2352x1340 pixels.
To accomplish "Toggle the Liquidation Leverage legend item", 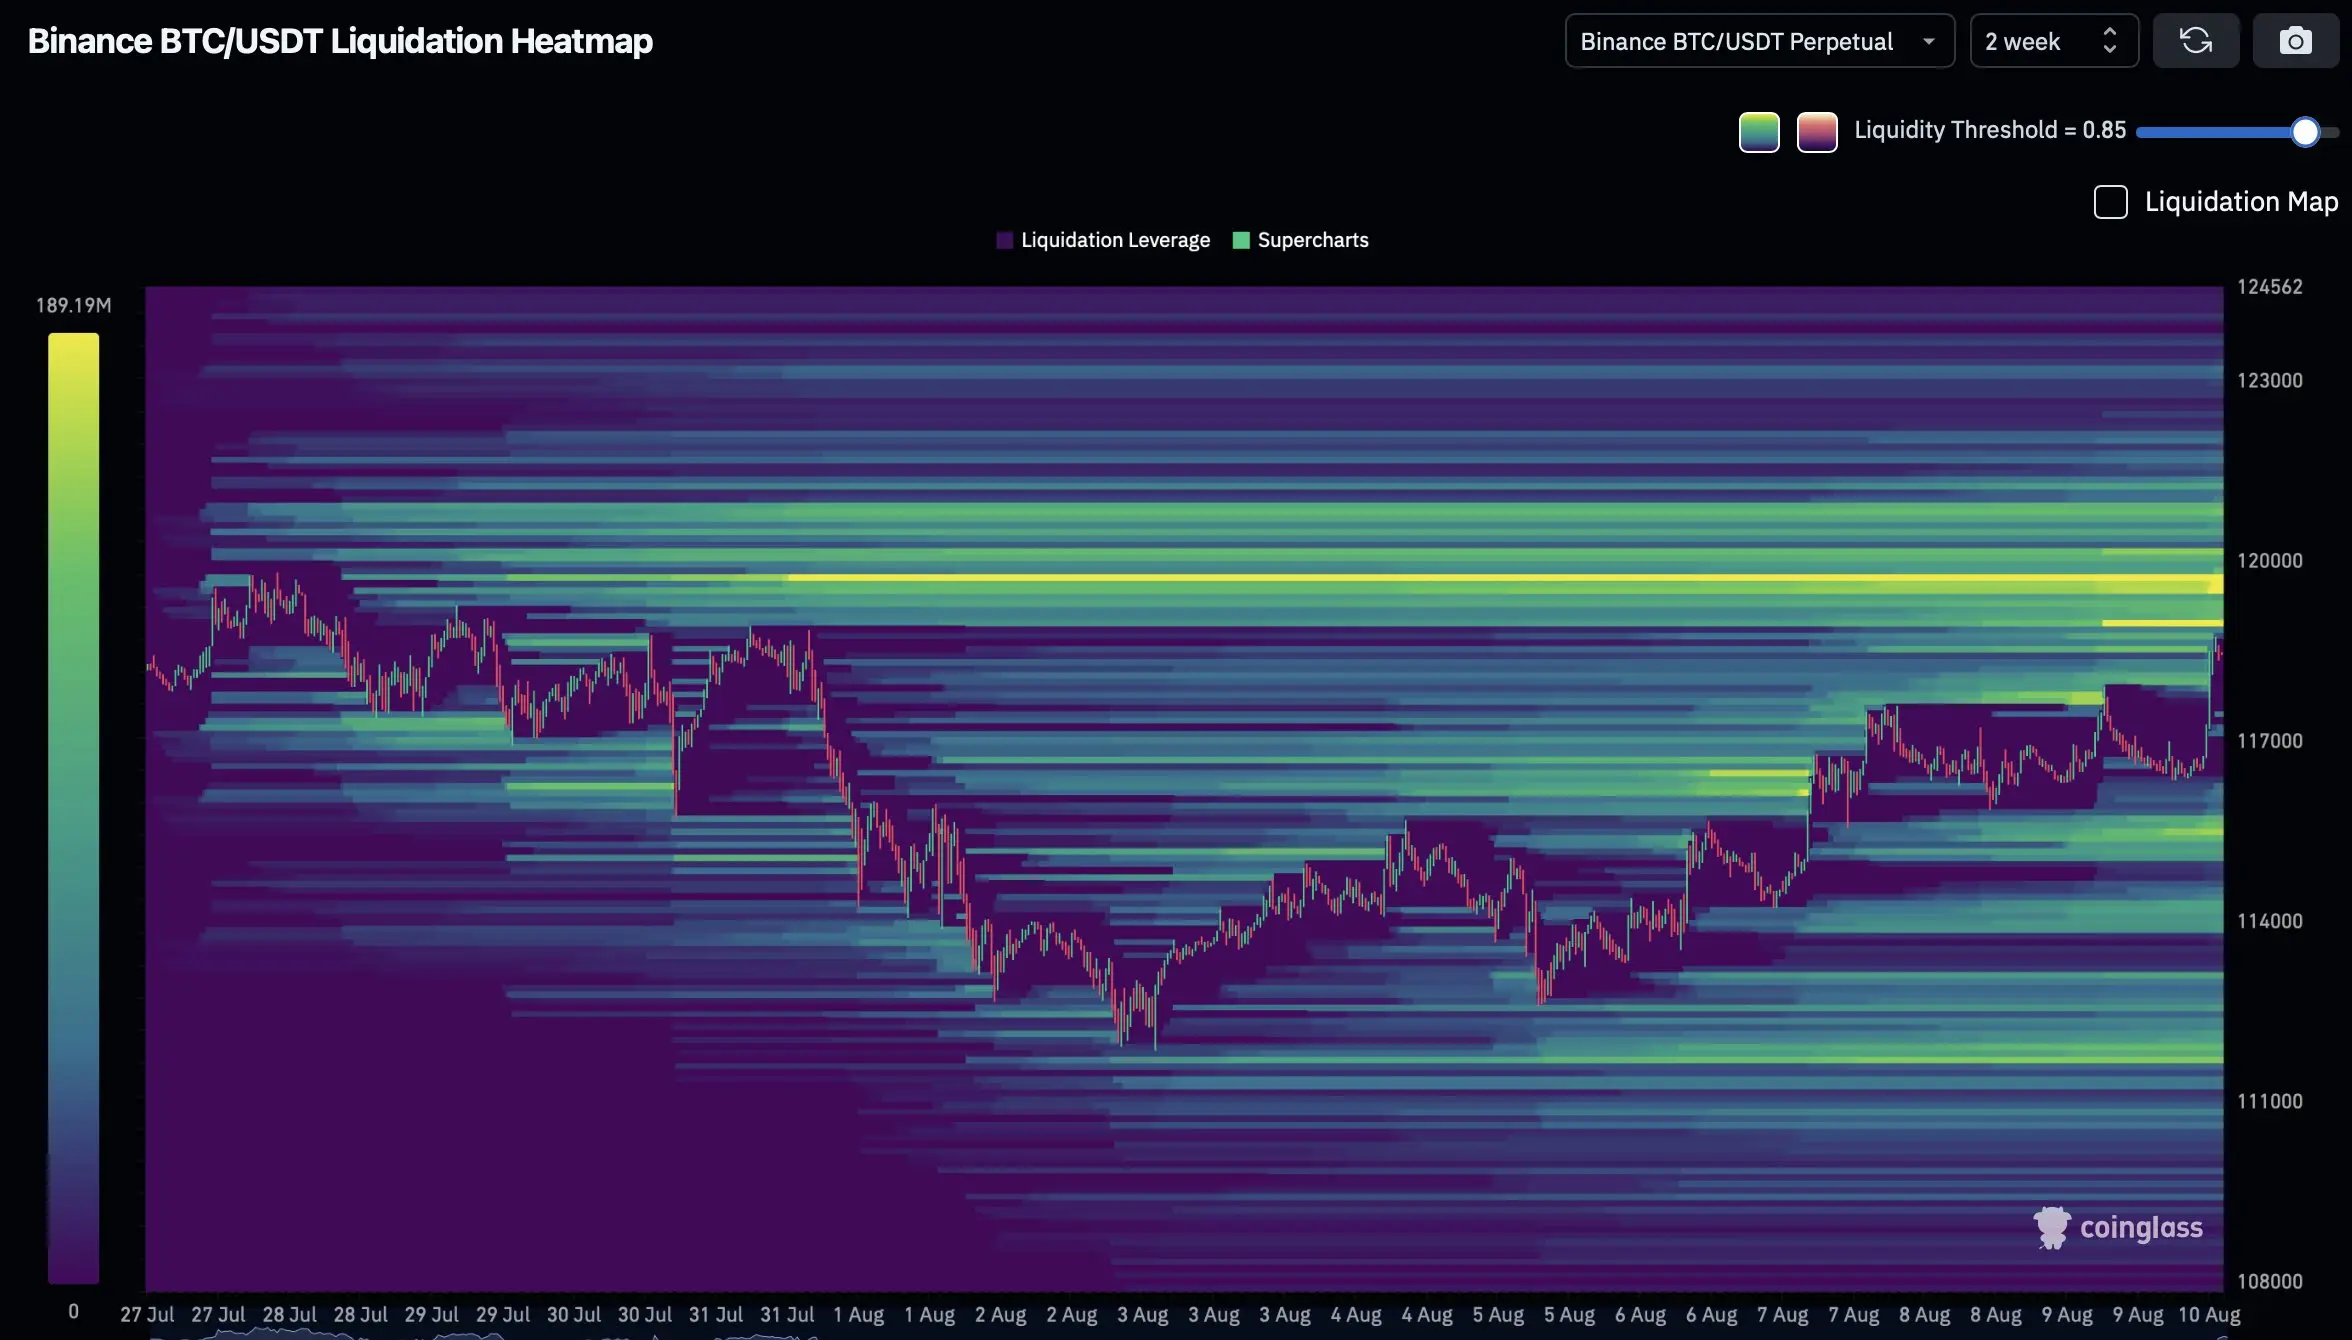I will coord(1103,240).
